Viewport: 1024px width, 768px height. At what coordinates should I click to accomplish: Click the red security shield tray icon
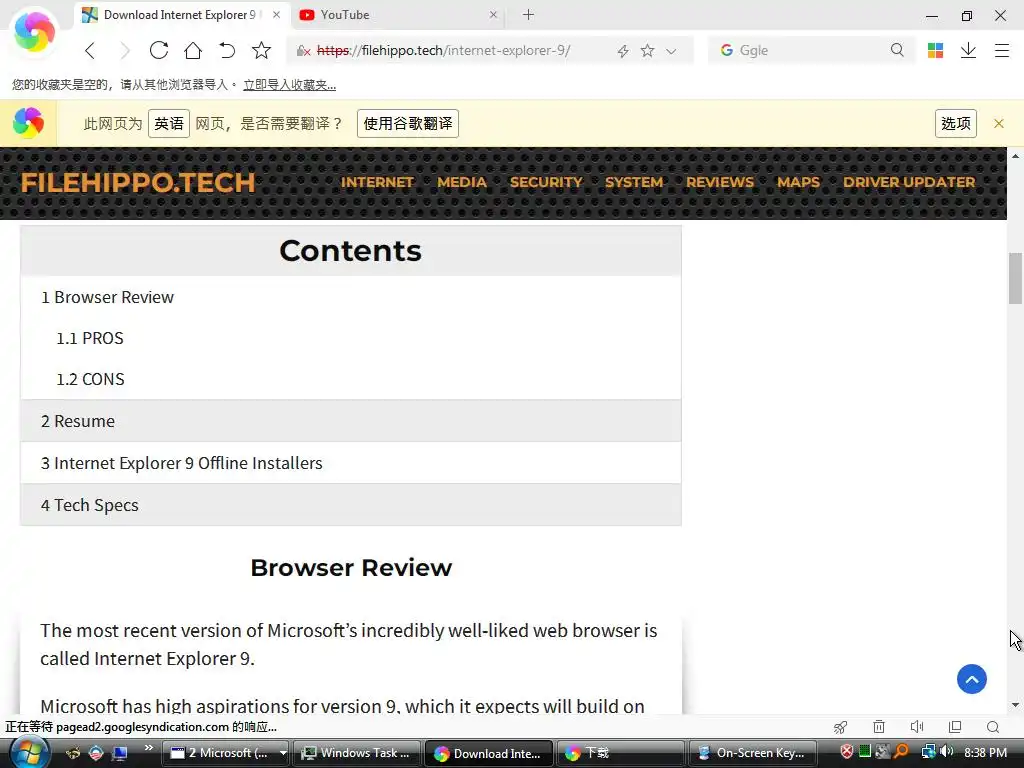(x=846, y=752)
